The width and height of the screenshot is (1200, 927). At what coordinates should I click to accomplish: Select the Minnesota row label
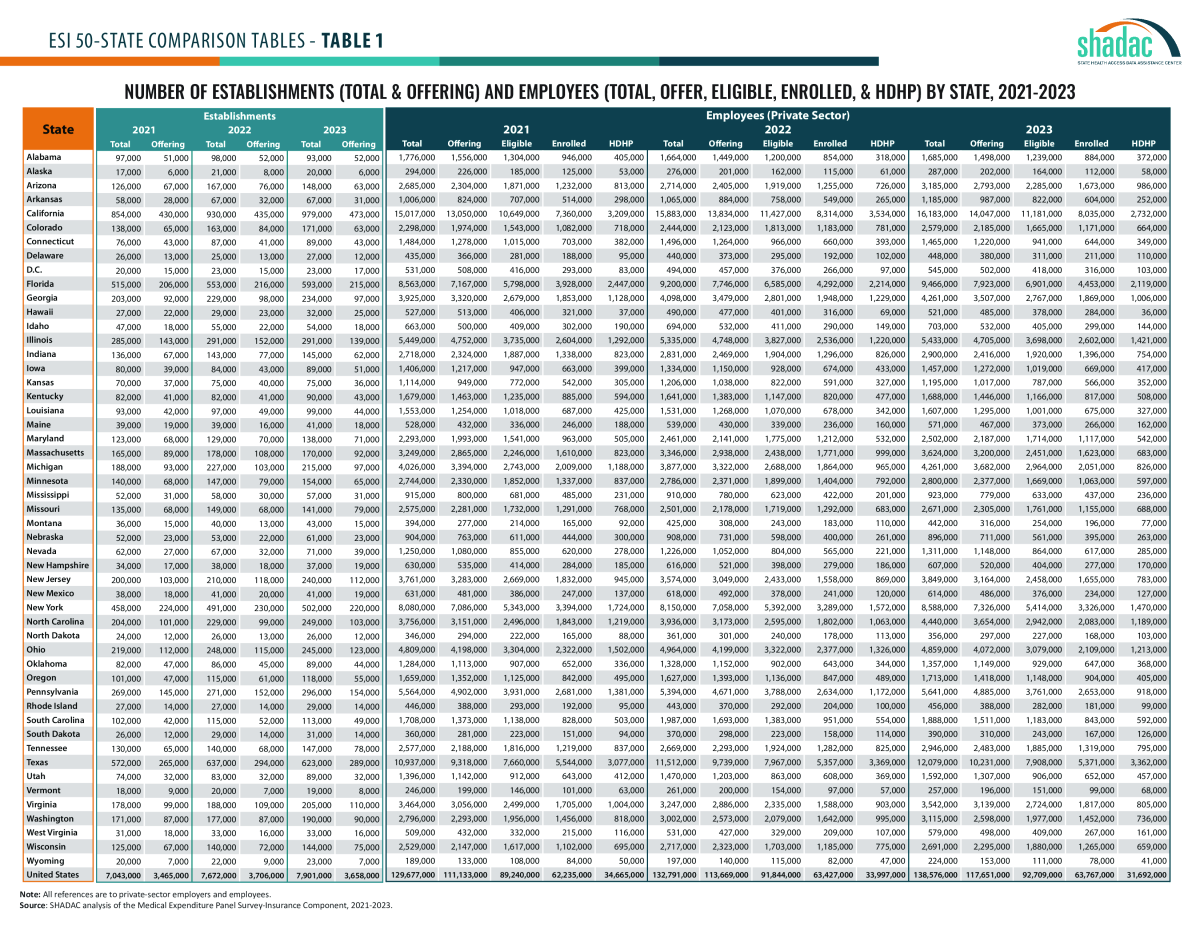click(x=48, y=481)
